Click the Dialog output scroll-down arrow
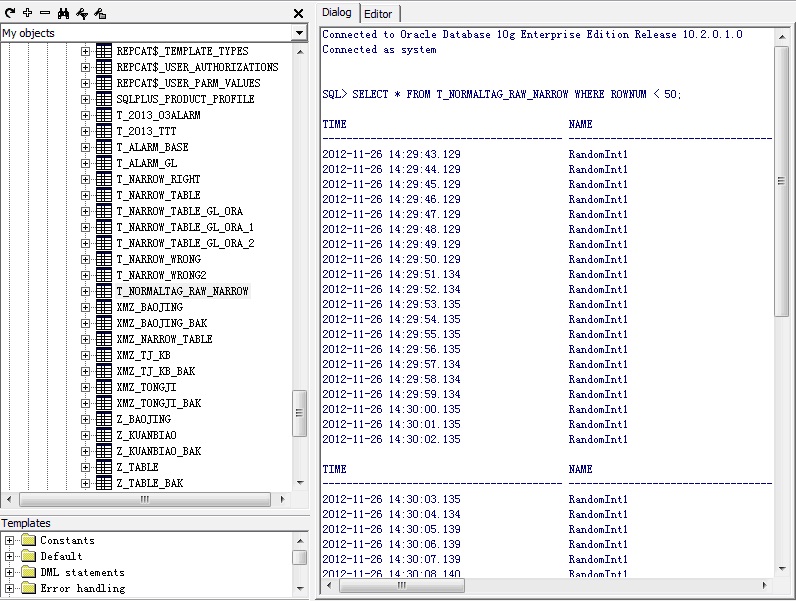The width and height of the screenshot is (796, 601). [x=782, y=569]
